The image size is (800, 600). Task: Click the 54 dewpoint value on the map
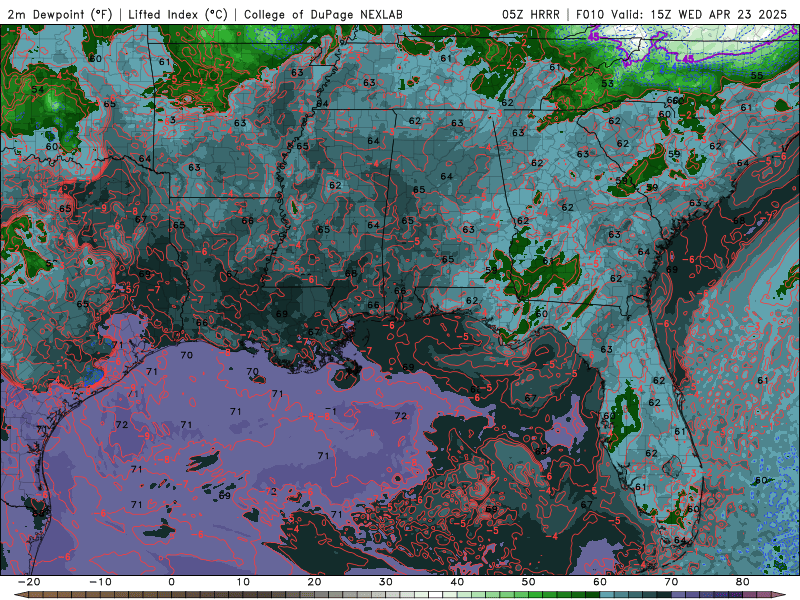pyautogui.click(x=37, y=89)
